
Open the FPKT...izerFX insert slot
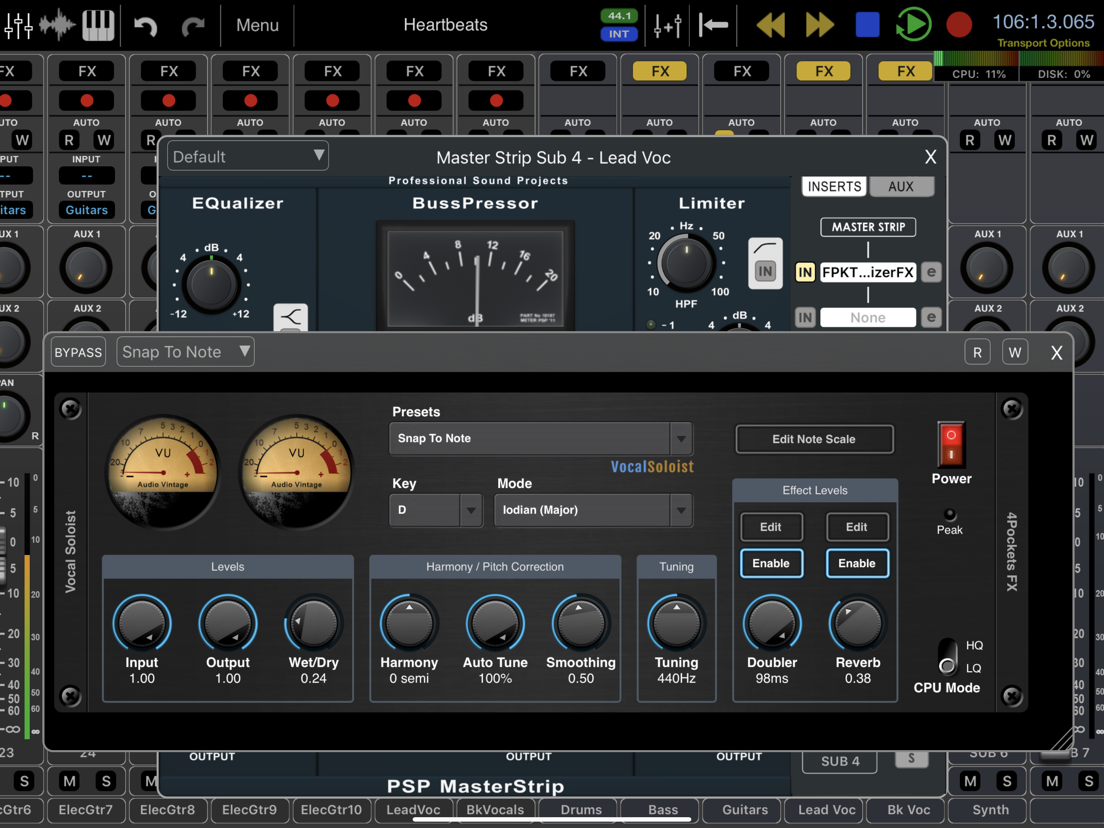click(x=868, y=272)
